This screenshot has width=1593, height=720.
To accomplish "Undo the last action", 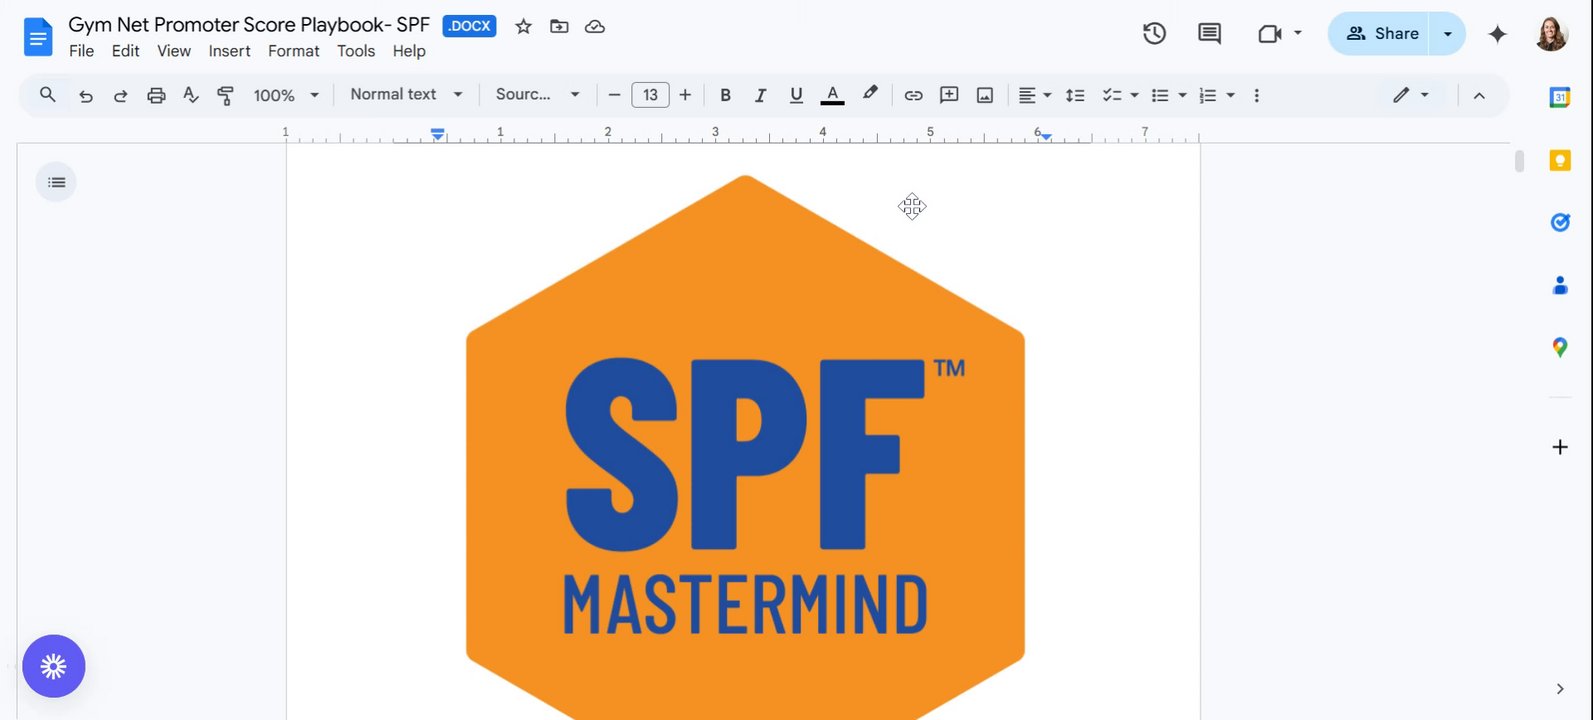I will (86, 96).
